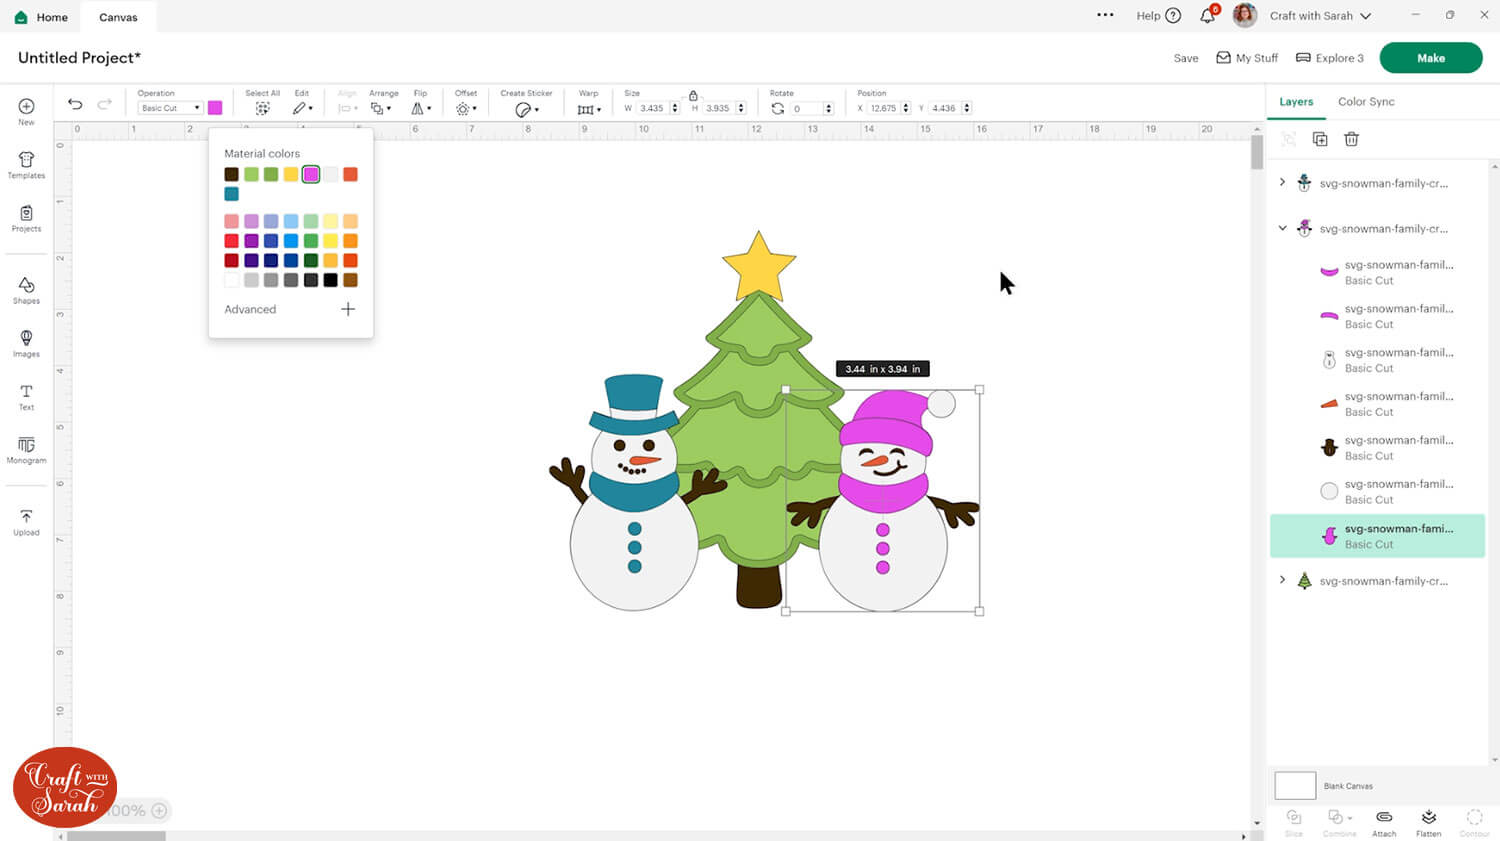Switch to the Color Sync tab

[x=1365, y=102]
